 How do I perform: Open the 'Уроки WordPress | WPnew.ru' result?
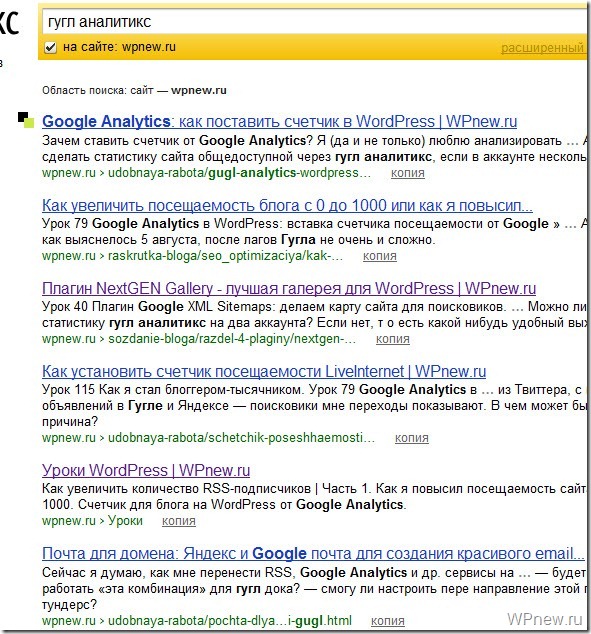[146, 470]
